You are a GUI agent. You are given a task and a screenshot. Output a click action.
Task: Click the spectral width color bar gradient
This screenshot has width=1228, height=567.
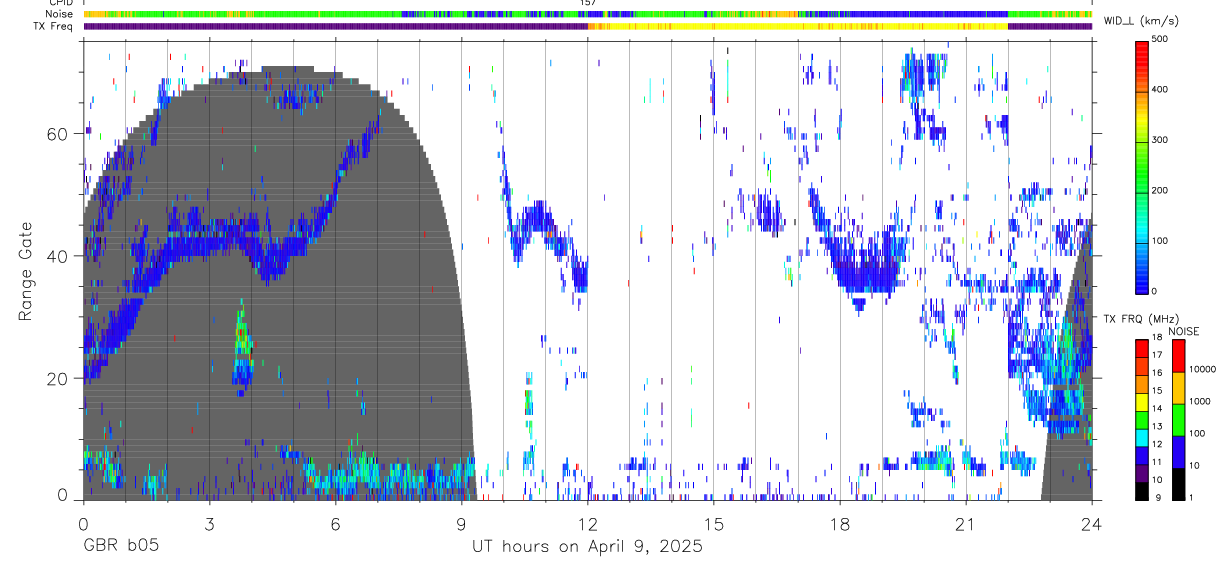coord(1143,166)
